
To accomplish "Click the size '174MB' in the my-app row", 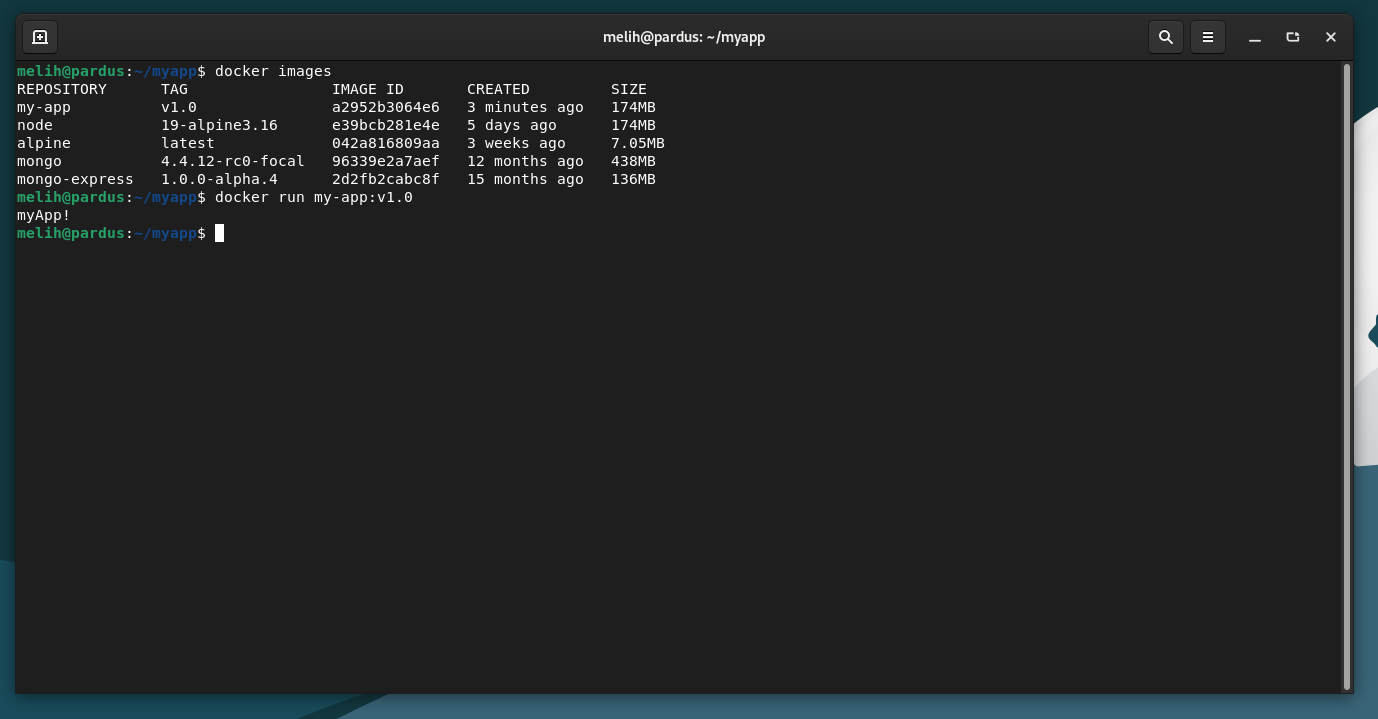I will coord(633,107).
